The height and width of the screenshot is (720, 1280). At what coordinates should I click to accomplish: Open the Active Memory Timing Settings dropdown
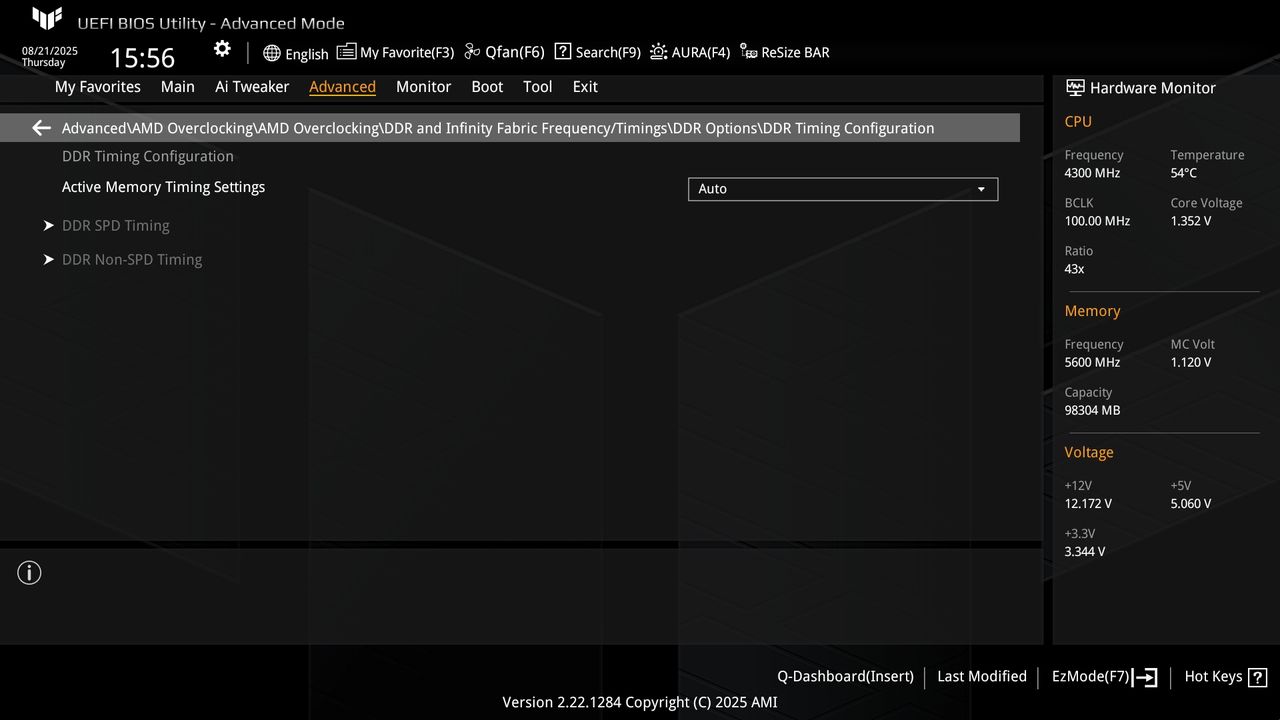pyautogui.click(x=842, y=189)
